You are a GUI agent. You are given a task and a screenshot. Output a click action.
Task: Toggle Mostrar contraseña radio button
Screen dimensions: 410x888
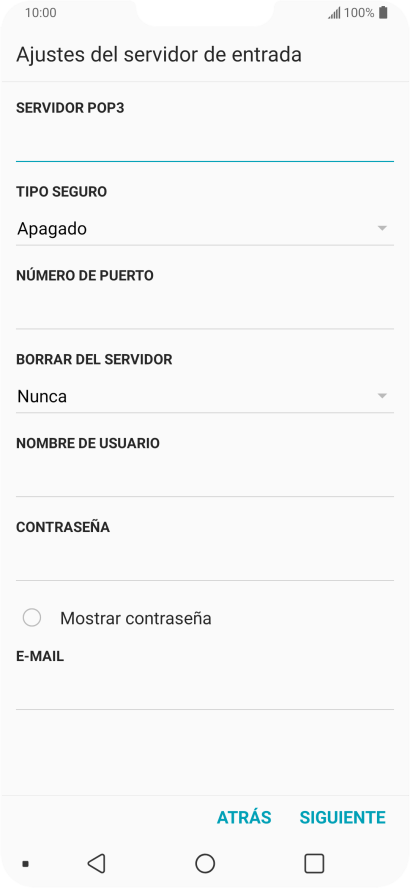pyautogui.click(x=32, y=618)
